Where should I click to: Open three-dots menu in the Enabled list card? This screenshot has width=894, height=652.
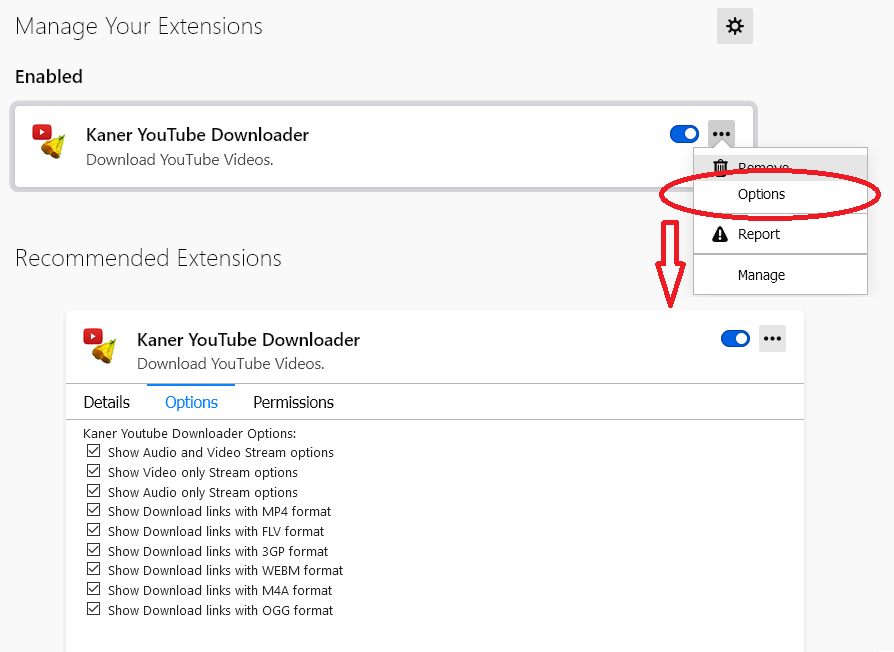(x=721, y=135)
